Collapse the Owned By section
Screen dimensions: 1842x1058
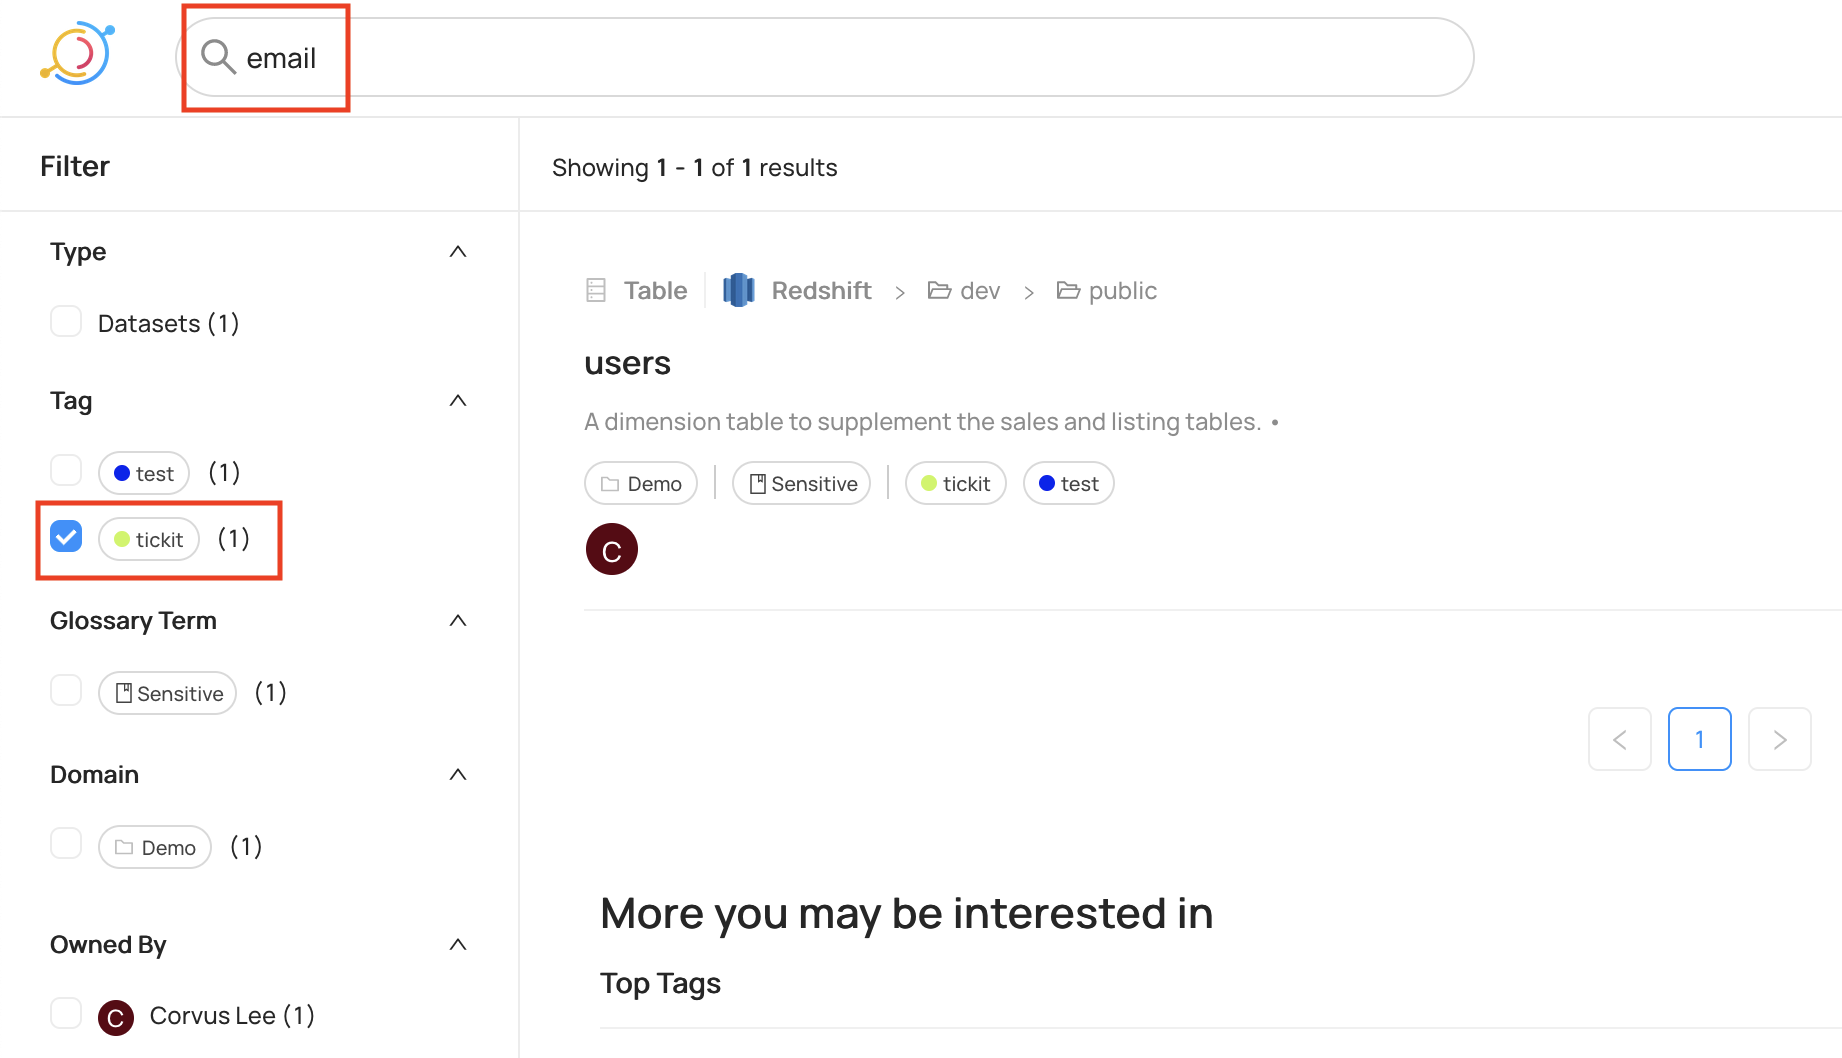(458, 945)
